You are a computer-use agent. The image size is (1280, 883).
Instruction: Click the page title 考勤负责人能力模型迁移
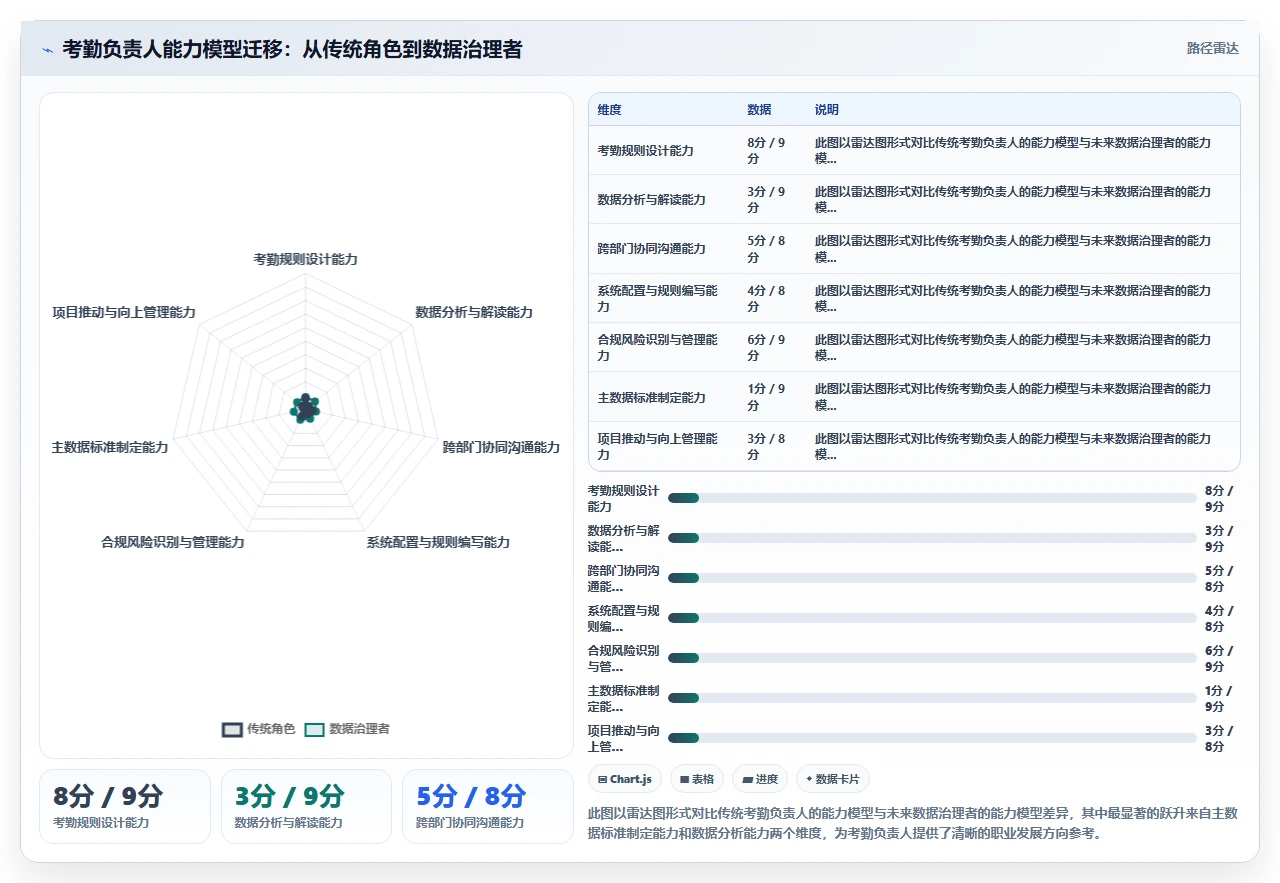coord(292,49)
